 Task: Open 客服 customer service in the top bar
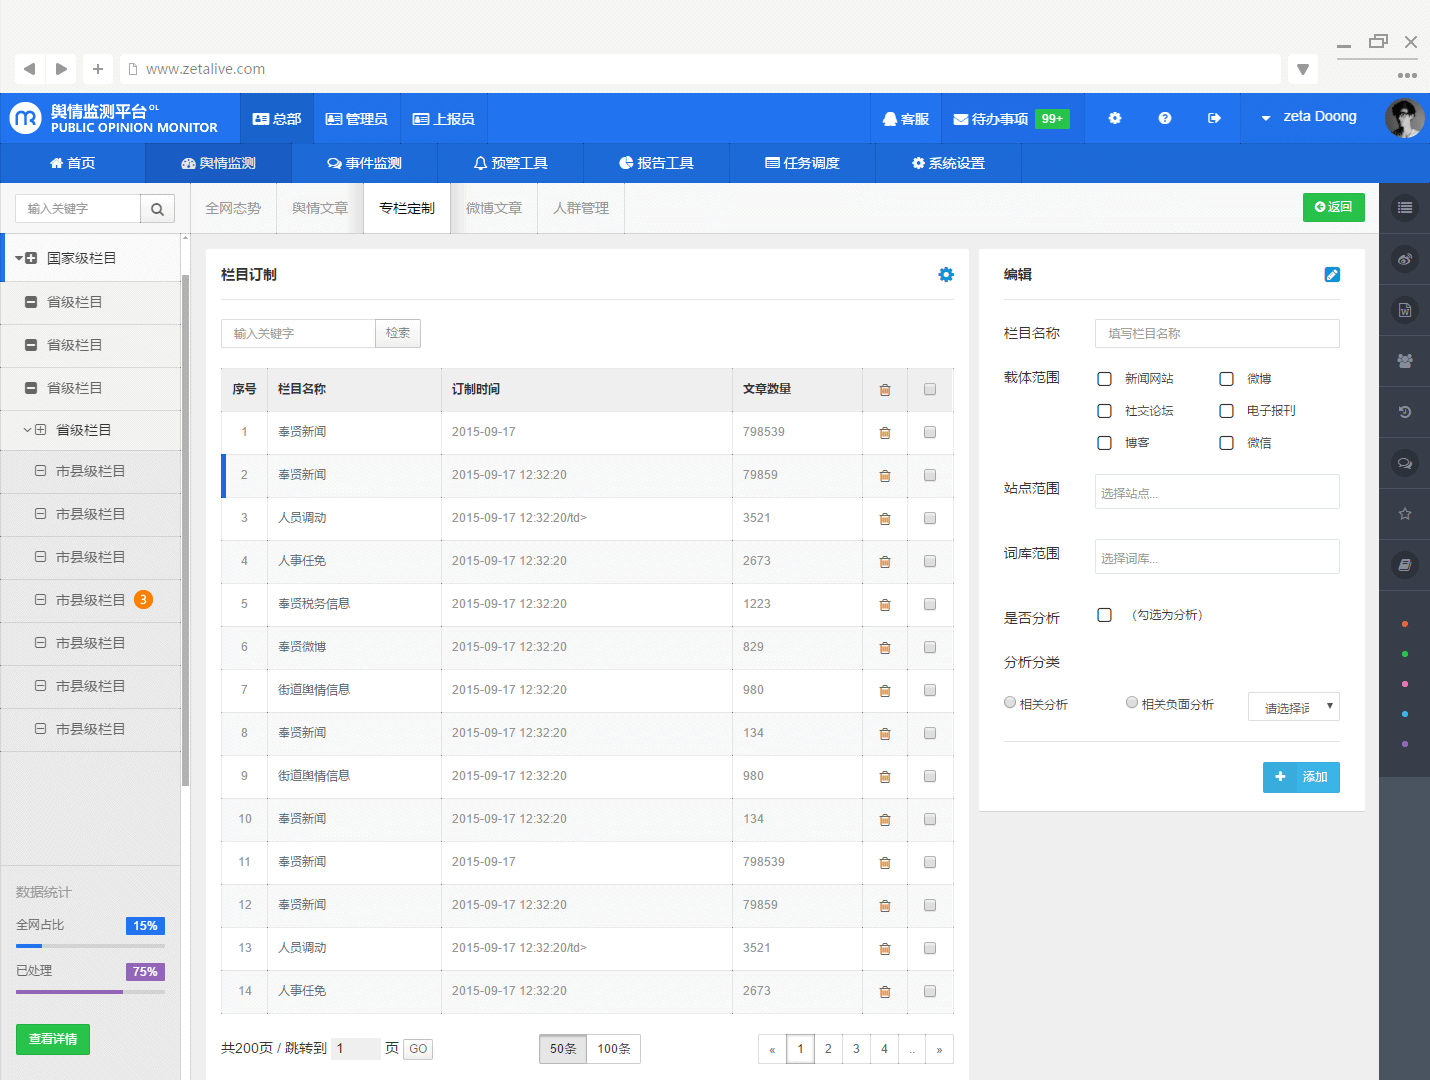tap(906, 117)
